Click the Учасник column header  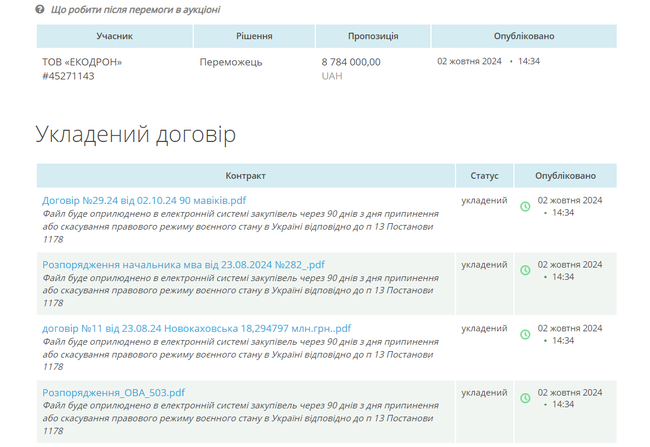(x=115, y=36)
